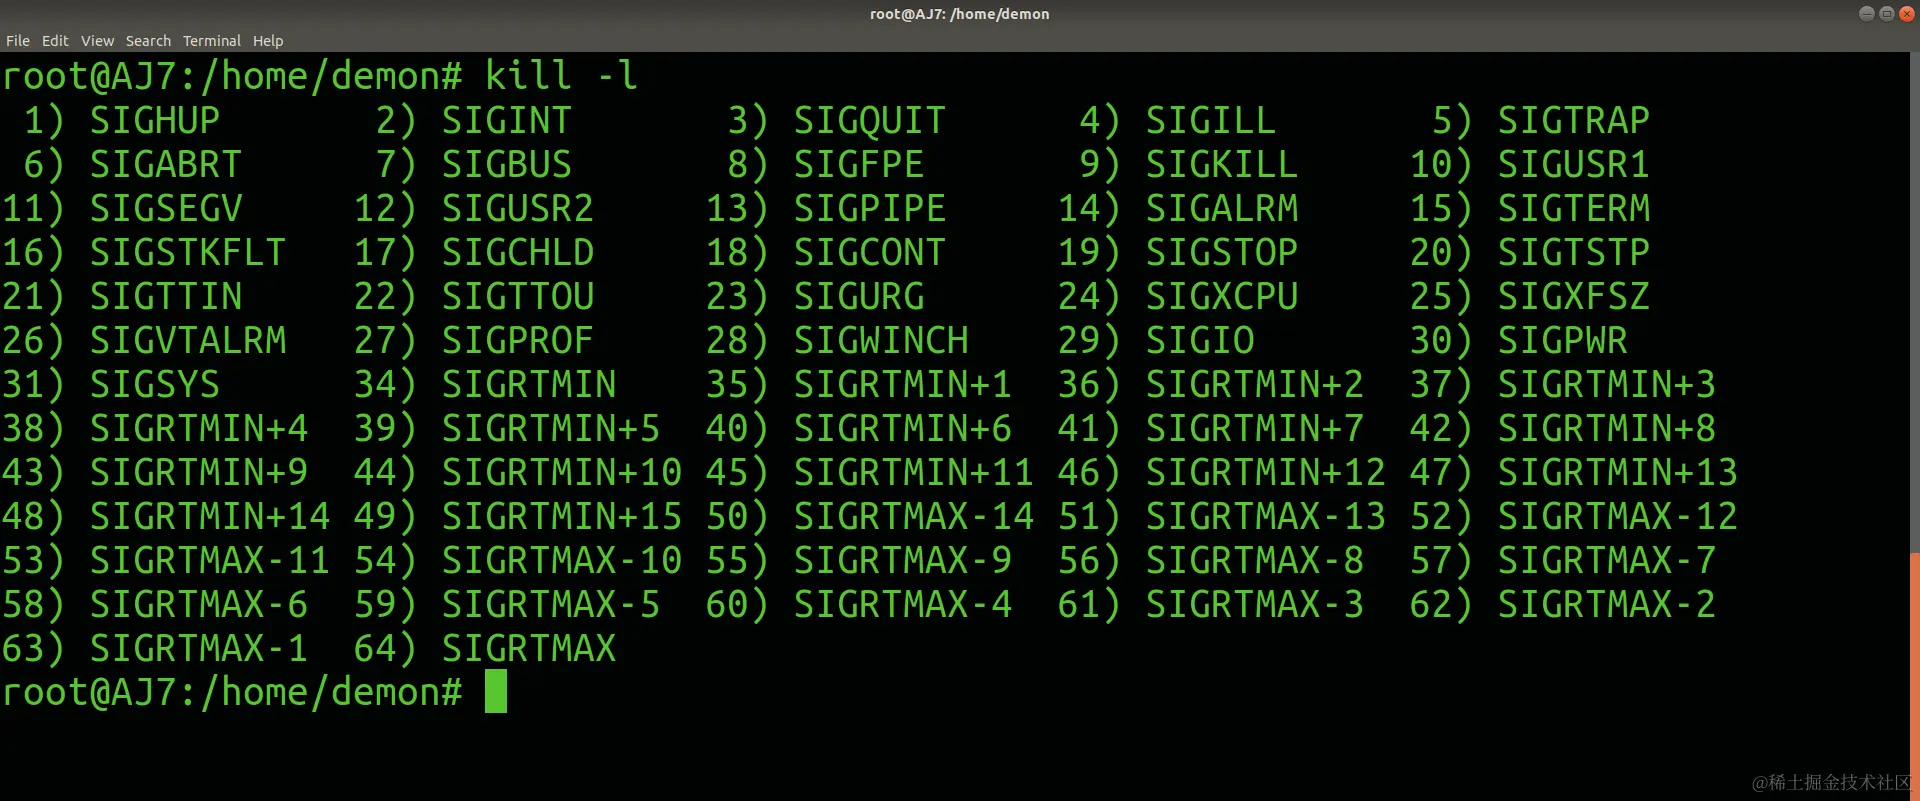1920x801 pixels.
Task: Click the SIGRTMAX-1 signal name
Action: [x=199, y=648]
